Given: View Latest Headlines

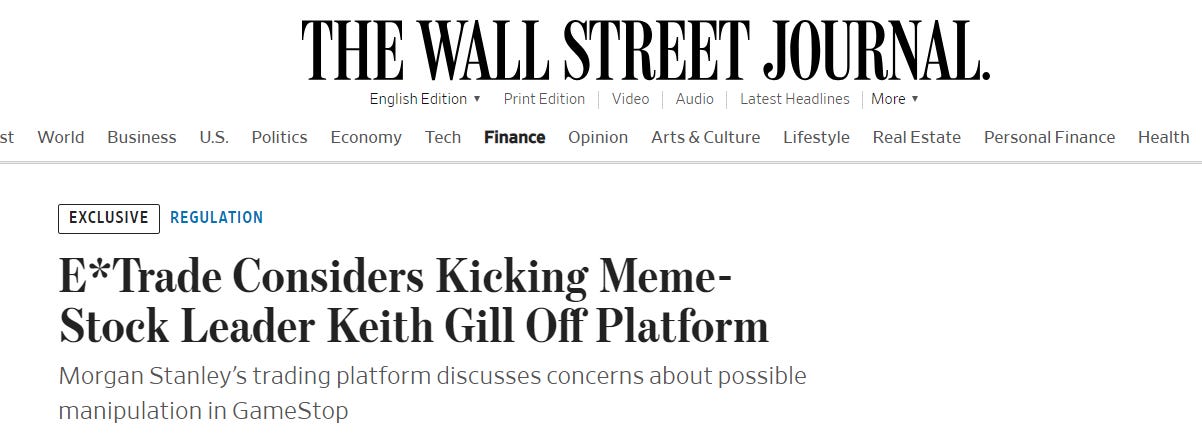Looking at the screenshot, I should (x=794, y=99).
